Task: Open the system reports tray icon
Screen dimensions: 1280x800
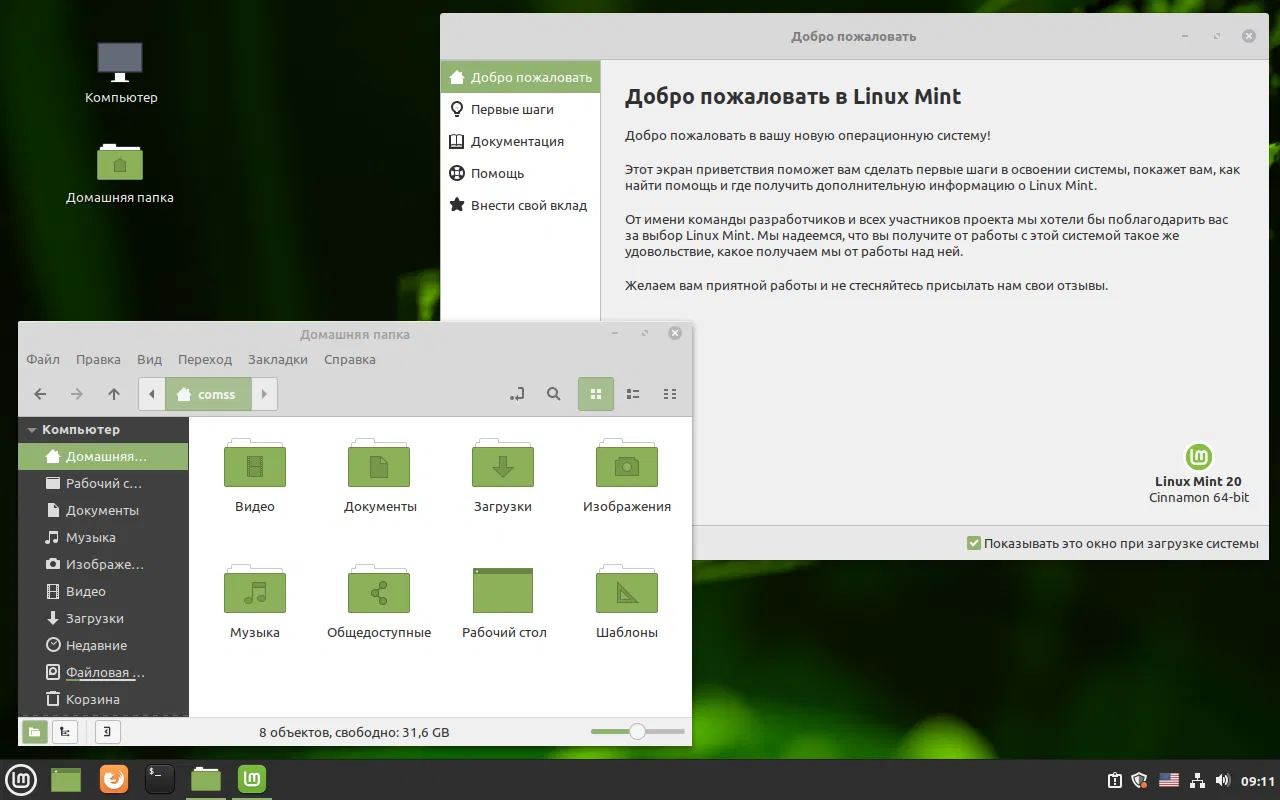Action: (1114, 780)
